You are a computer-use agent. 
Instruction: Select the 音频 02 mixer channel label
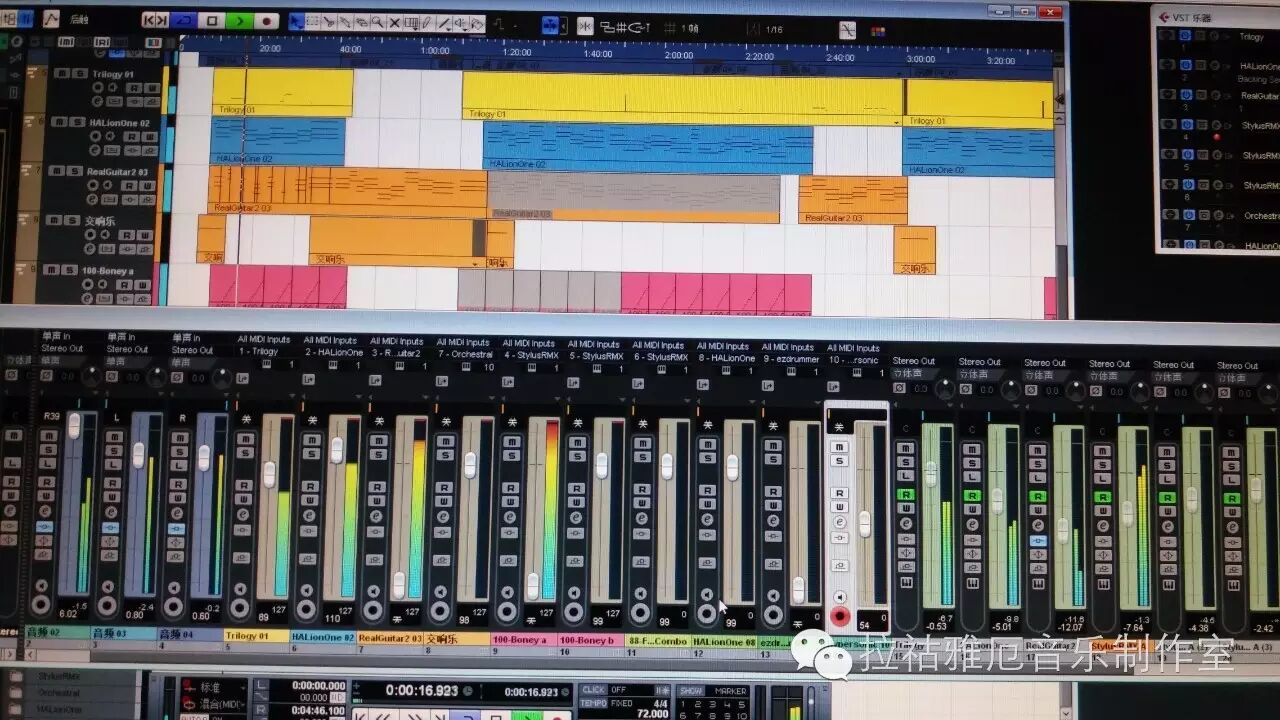click(56, 633)
